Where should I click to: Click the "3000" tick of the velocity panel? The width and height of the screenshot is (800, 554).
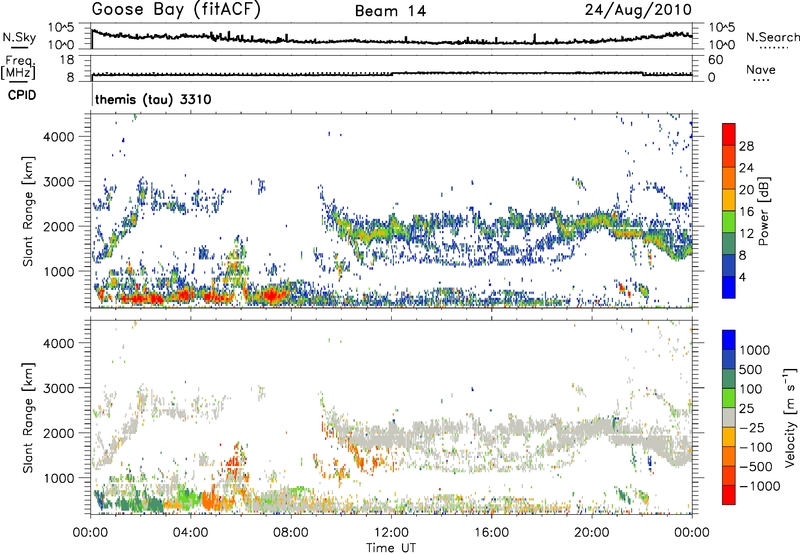59,388
